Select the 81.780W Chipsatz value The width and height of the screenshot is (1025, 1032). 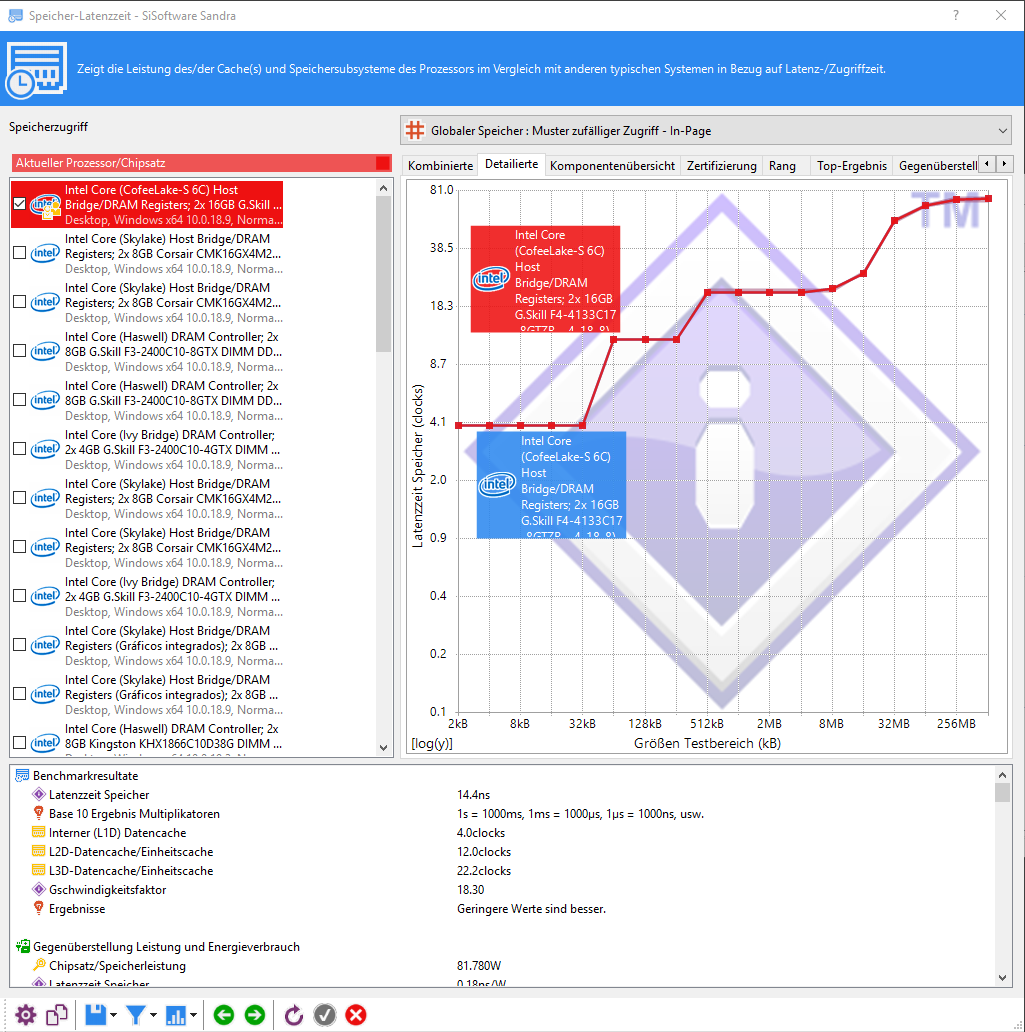[479, 966]
